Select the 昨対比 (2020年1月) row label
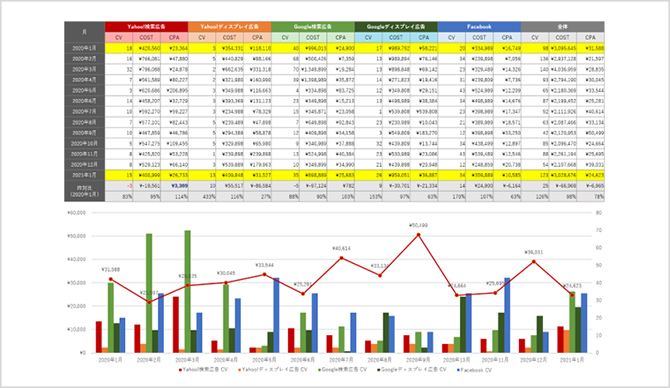The image size is (670, 388). tap(85, 191)
